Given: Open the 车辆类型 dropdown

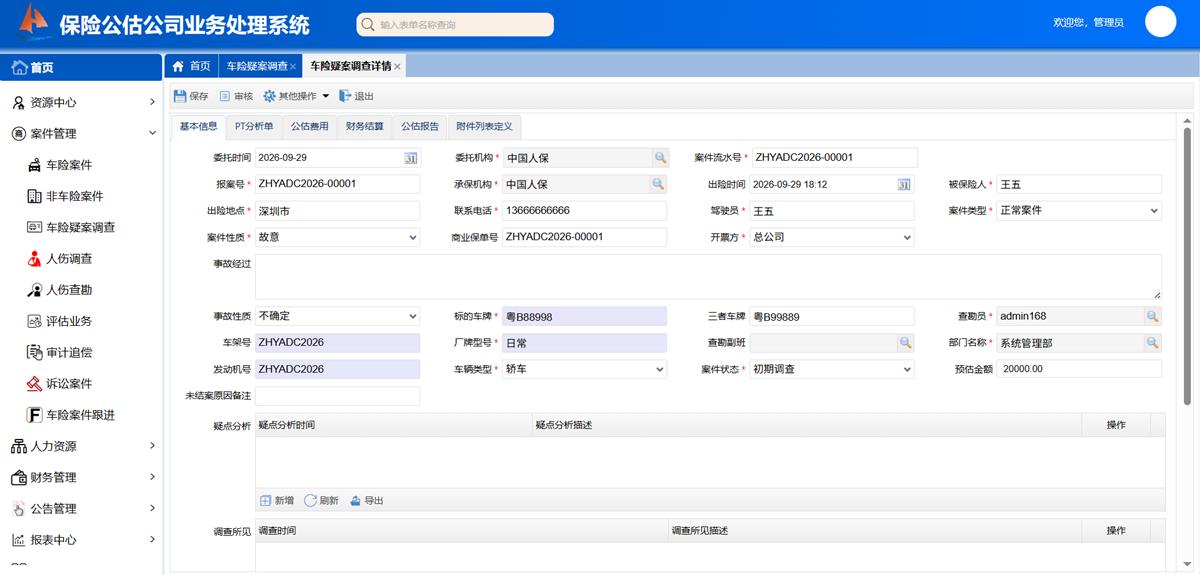Looking at the screenshot, I should (584, 369).
